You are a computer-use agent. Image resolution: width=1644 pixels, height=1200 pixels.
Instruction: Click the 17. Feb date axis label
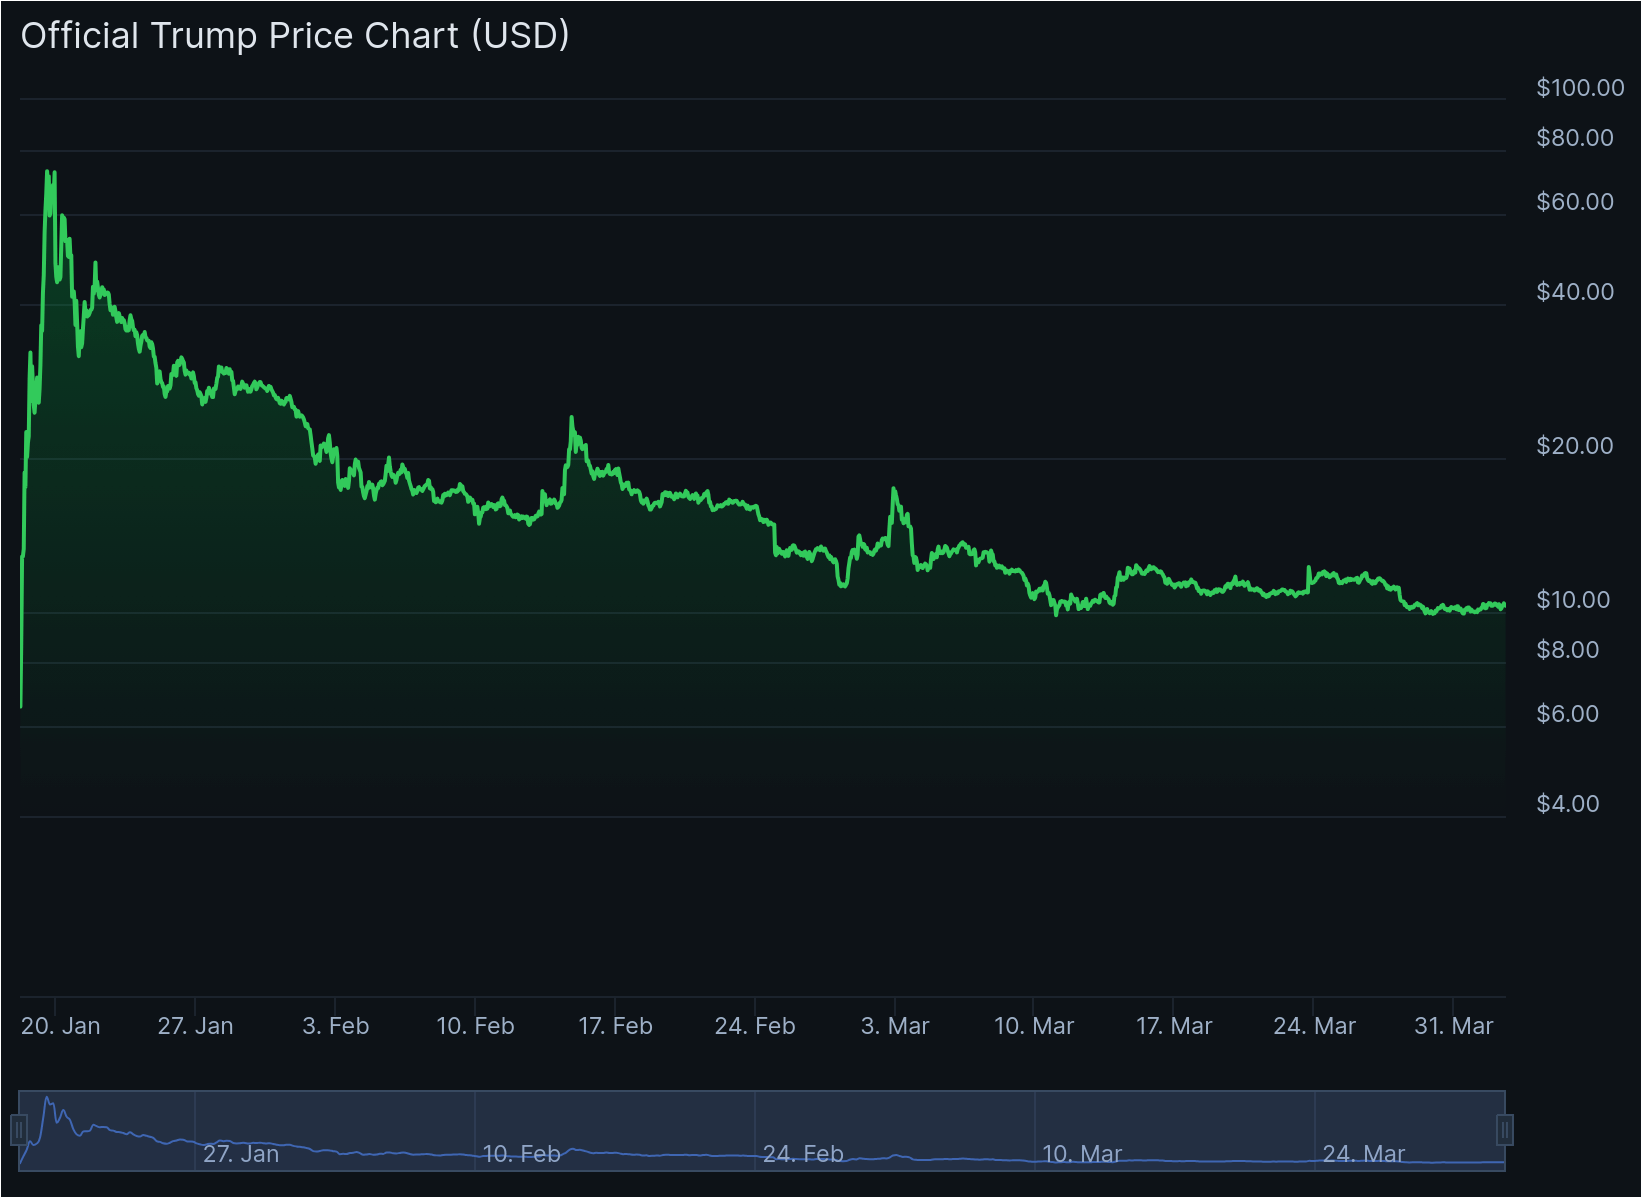point(616,1026)
